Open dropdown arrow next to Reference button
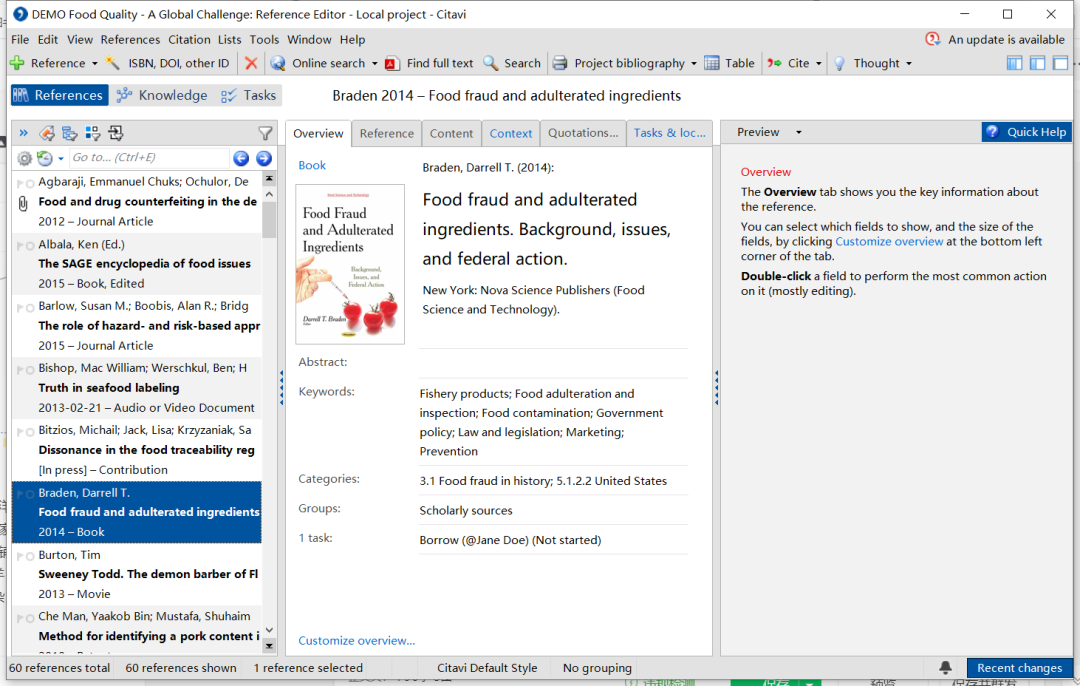This screenshot has width=1080, height=686. [94, 63]
